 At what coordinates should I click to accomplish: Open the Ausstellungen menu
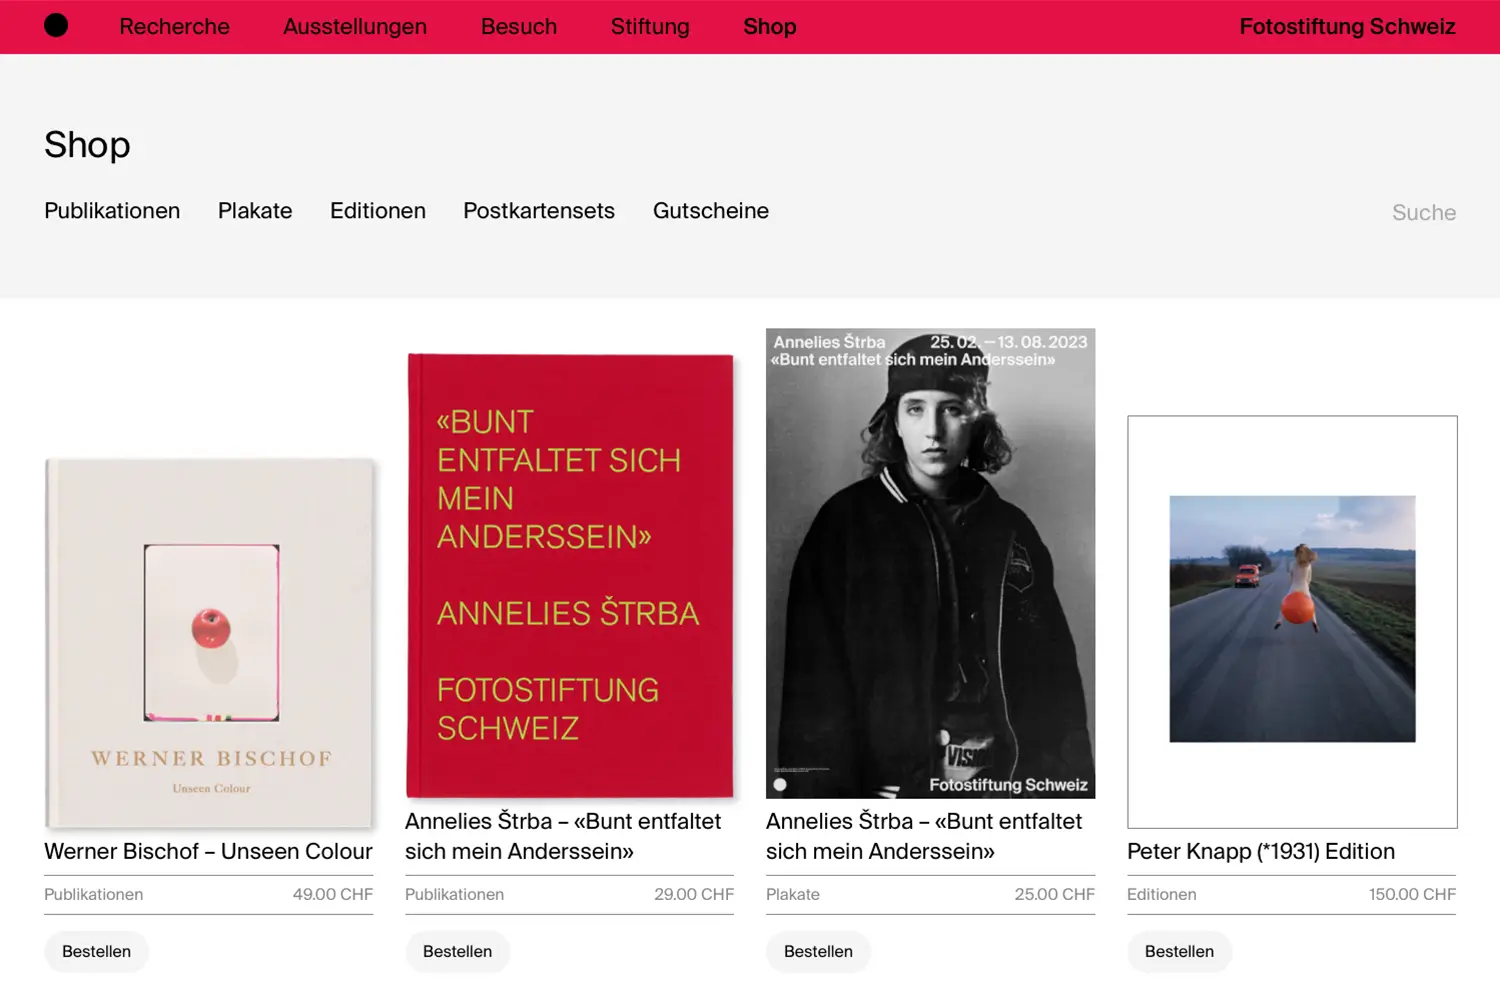point(355,27)
